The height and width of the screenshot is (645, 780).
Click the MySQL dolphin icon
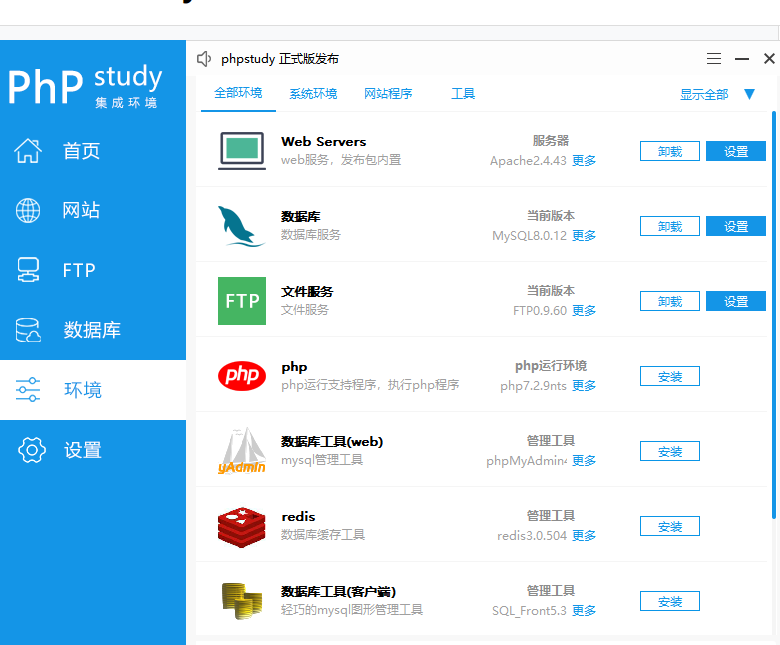pos(241,226)
